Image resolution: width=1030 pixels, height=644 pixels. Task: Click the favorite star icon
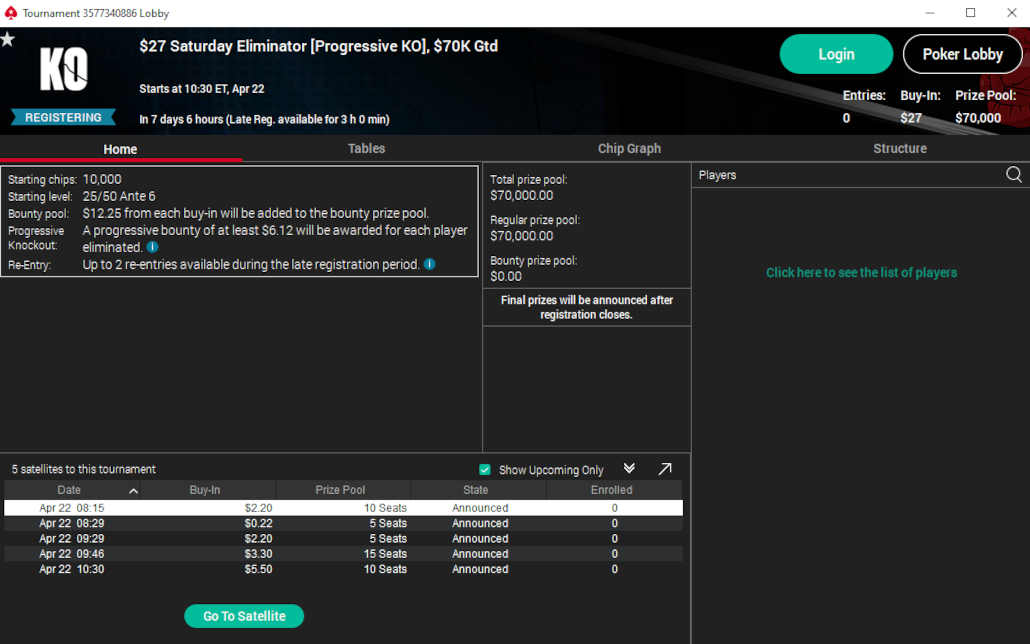tap(8, 39)
